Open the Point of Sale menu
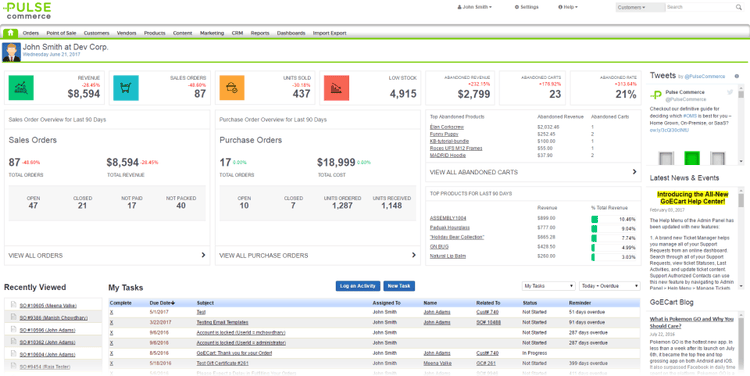Viewport: 750px width, 376px height. point(61,33)
